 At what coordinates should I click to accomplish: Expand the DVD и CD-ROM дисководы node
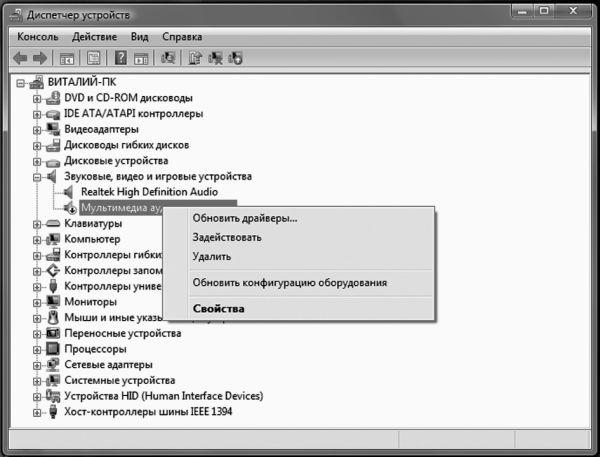pyautogui.click(x=37, y=98)
